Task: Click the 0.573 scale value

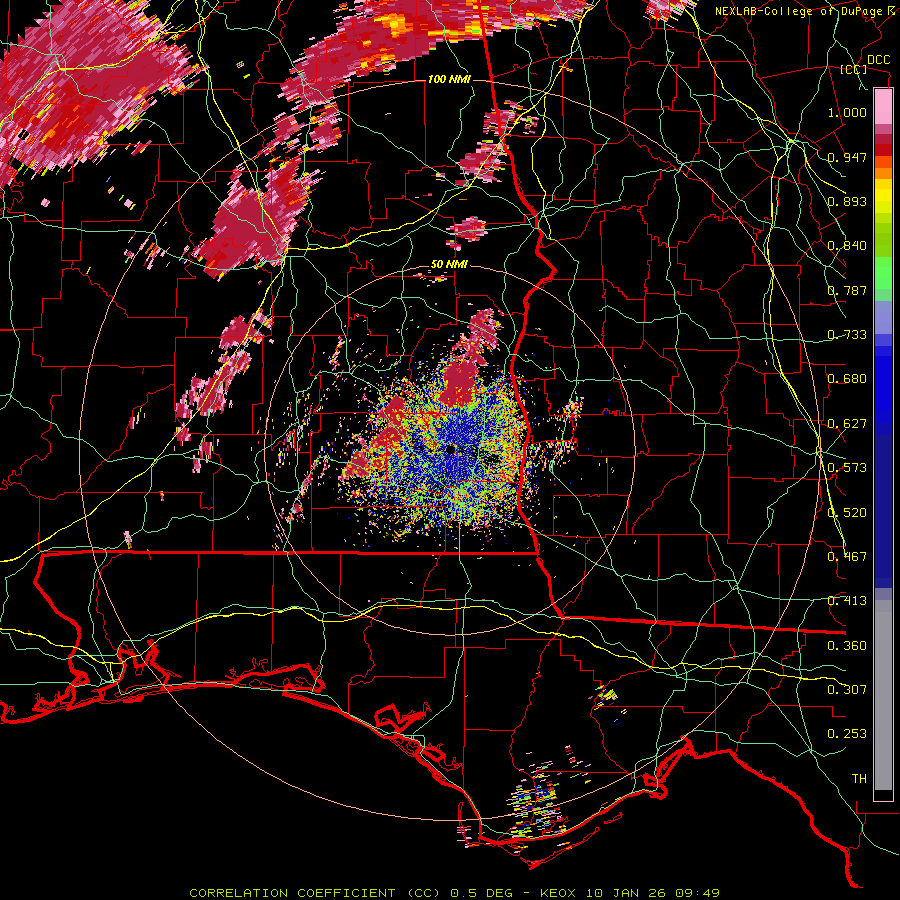Action: pos(847,468)
